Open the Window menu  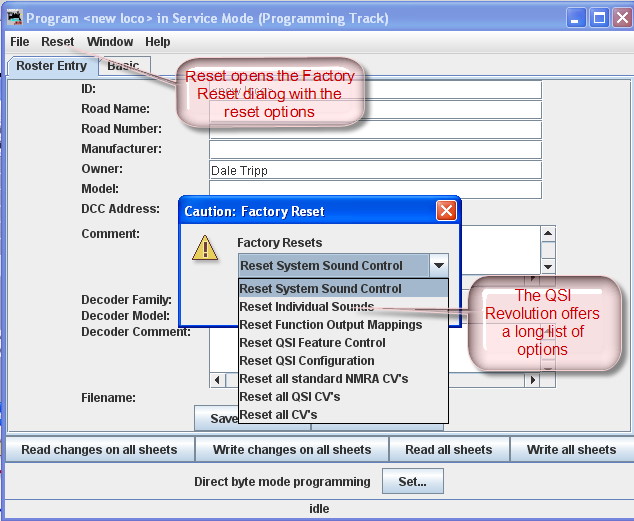point(109,42)
